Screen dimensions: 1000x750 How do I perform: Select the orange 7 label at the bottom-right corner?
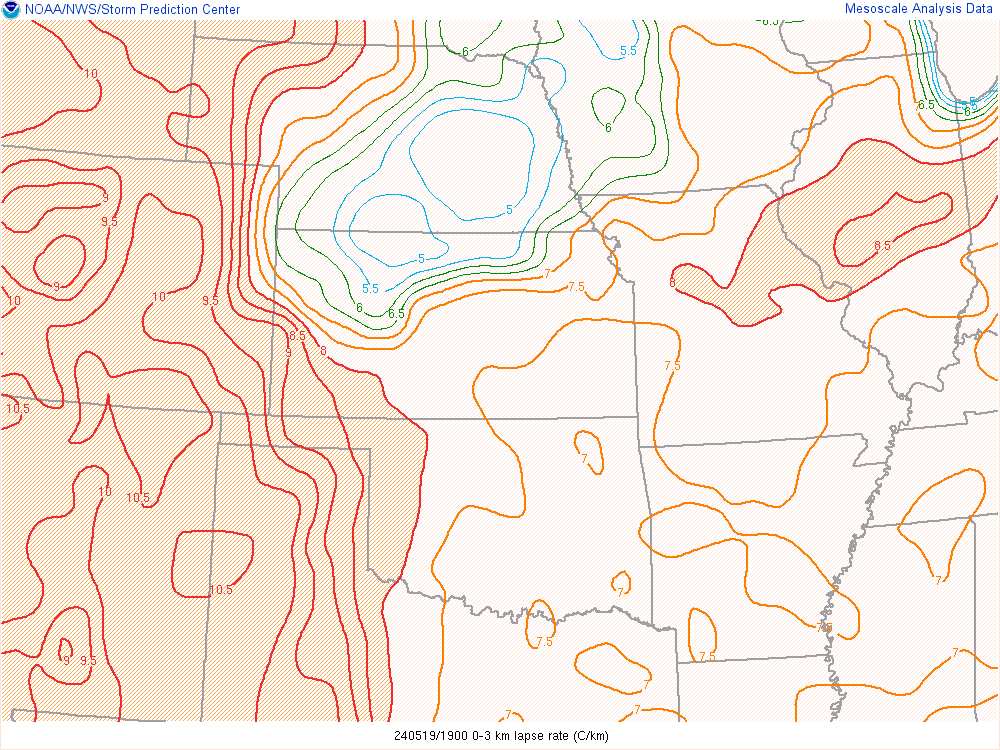955,652
